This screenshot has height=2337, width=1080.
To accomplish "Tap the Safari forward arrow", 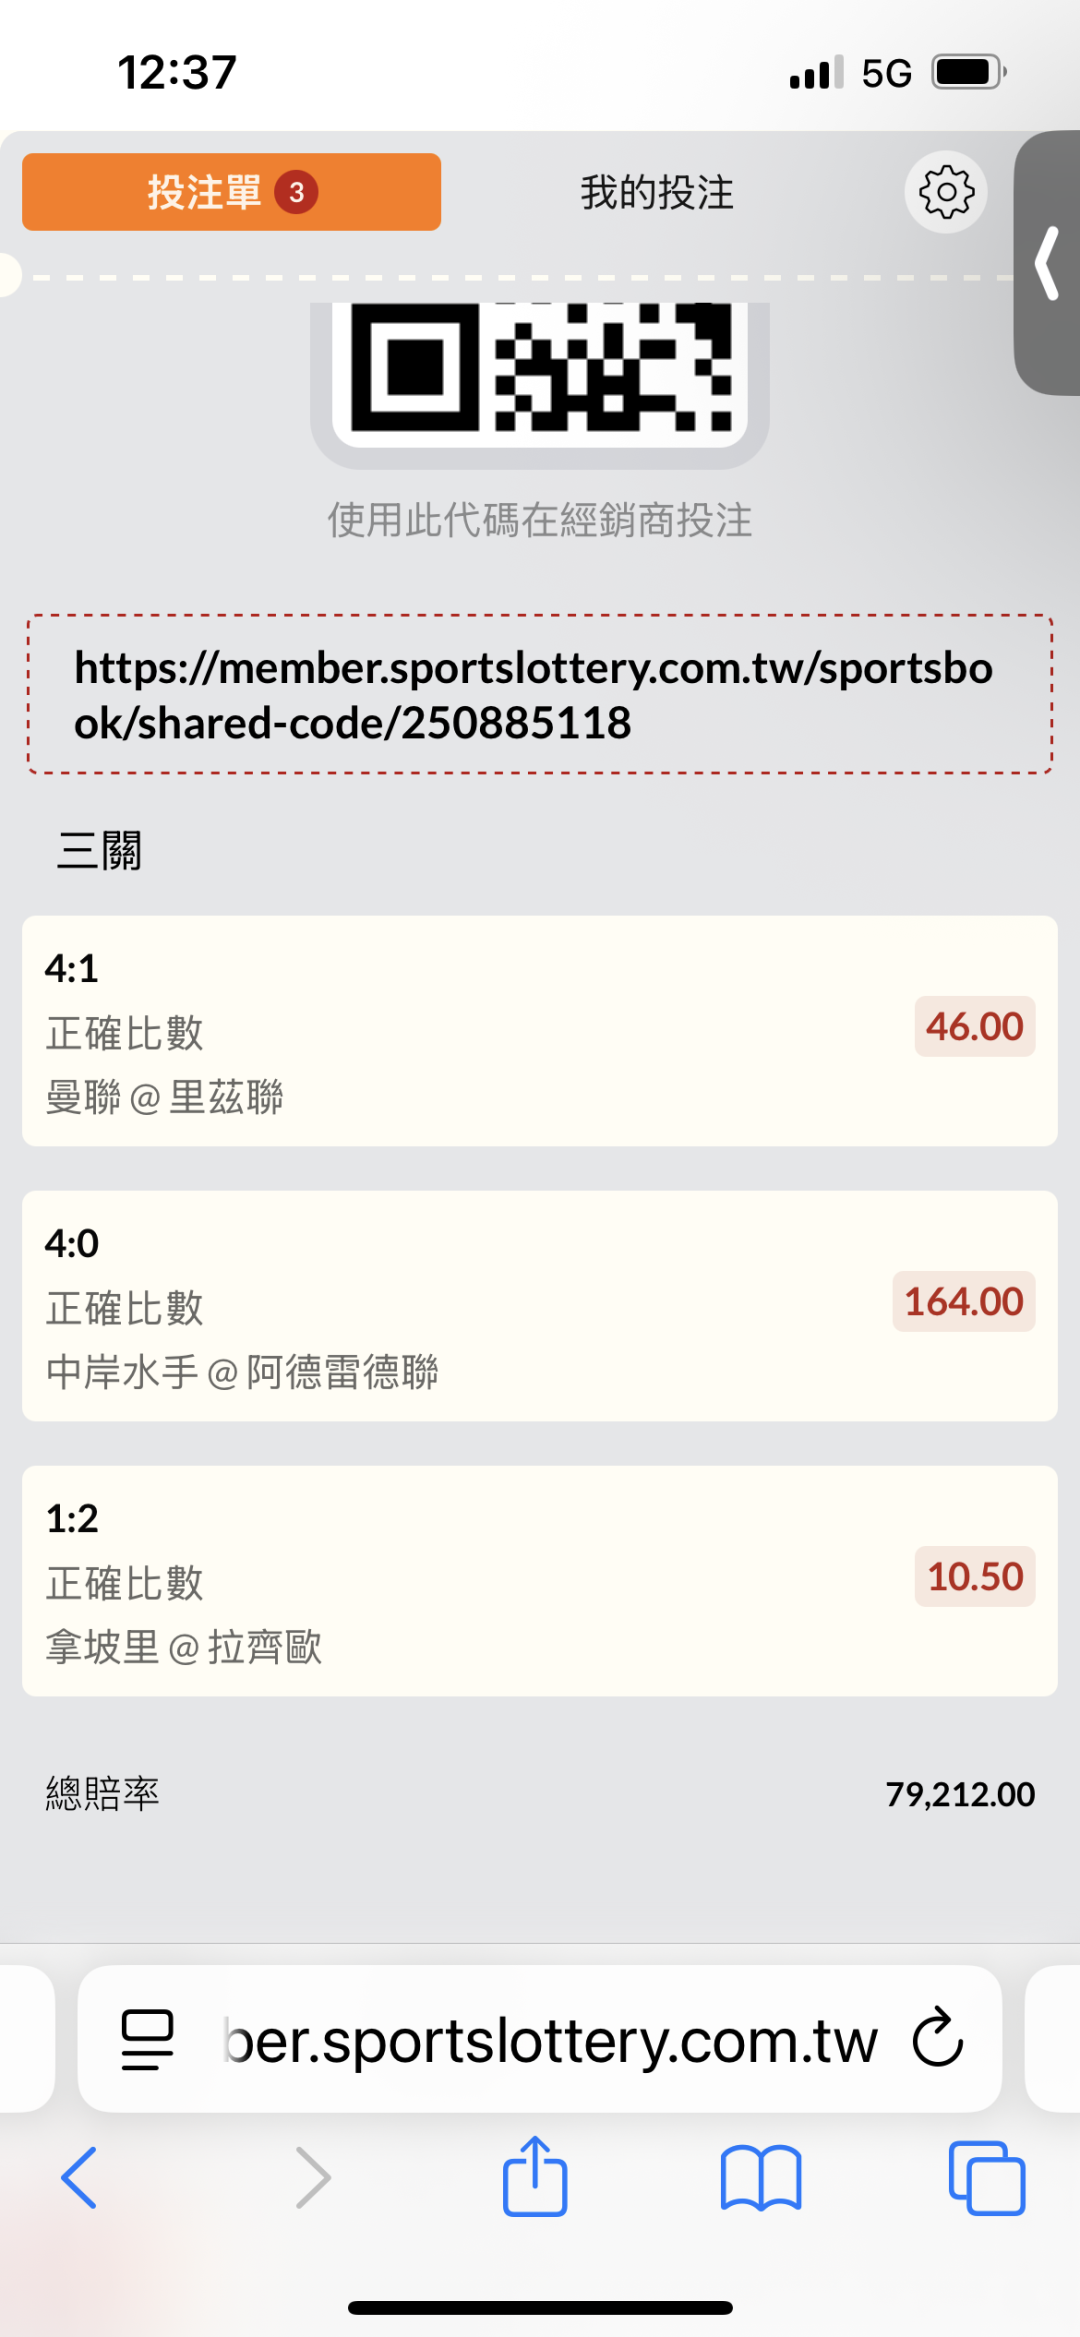I will click(x=313, y=2177).
